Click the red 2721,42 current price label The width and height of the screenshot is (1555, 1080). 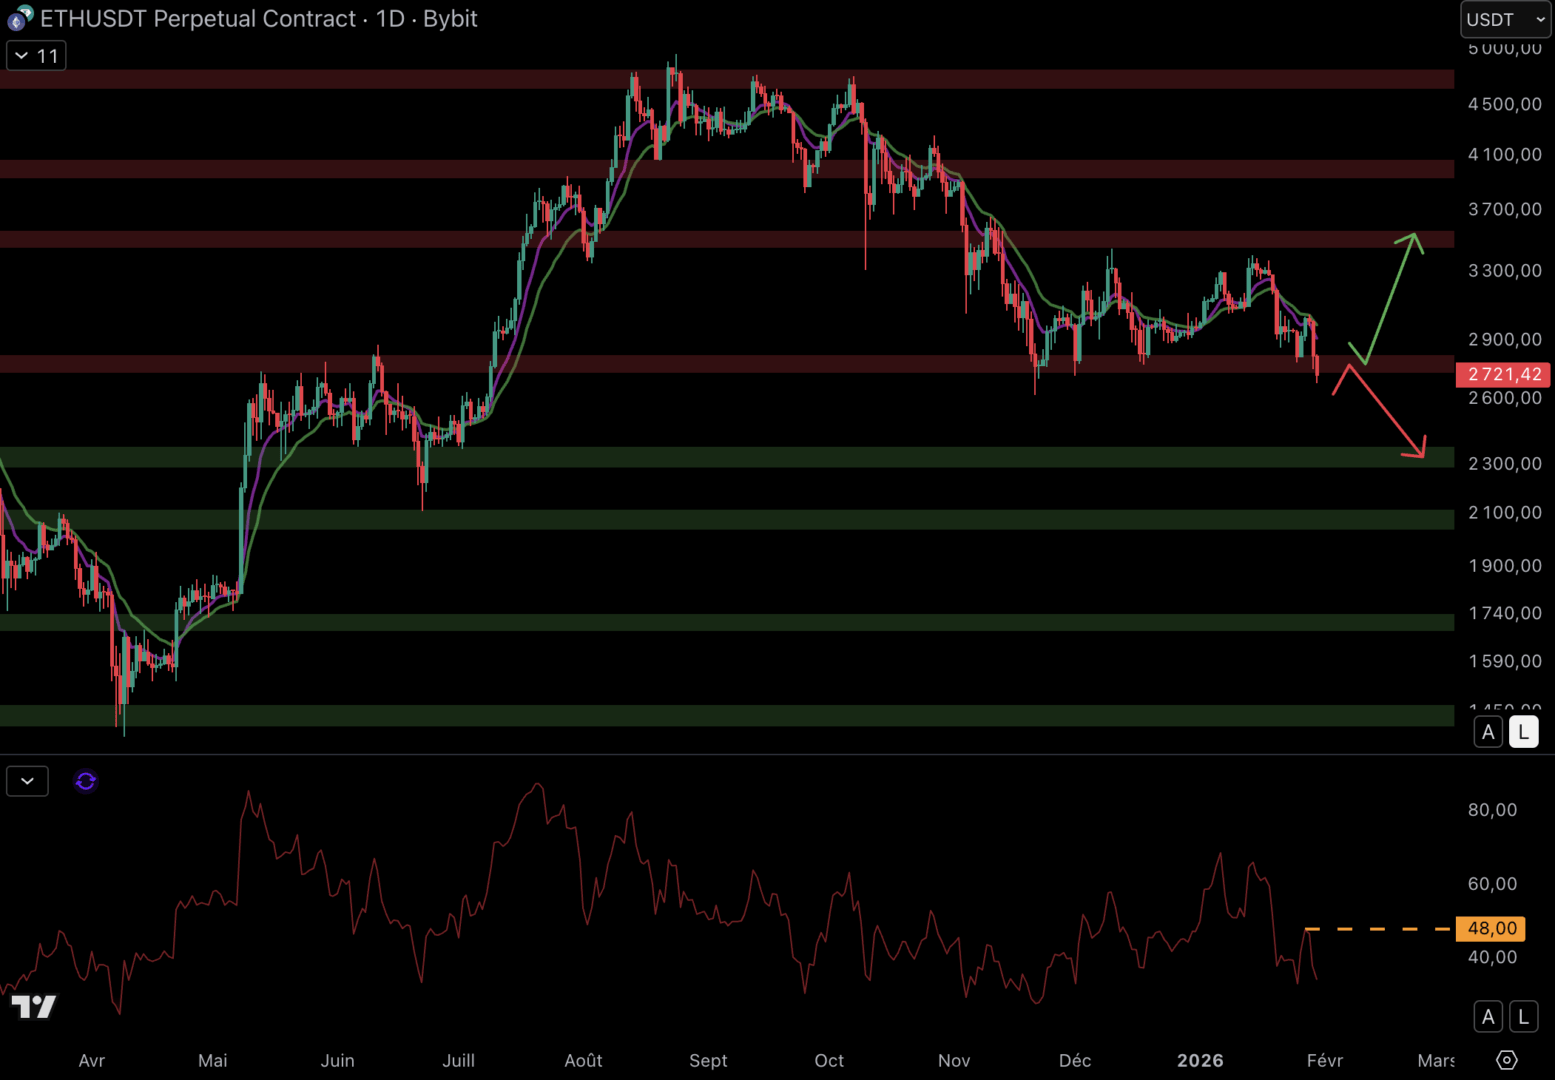[x=1503, y=375]
